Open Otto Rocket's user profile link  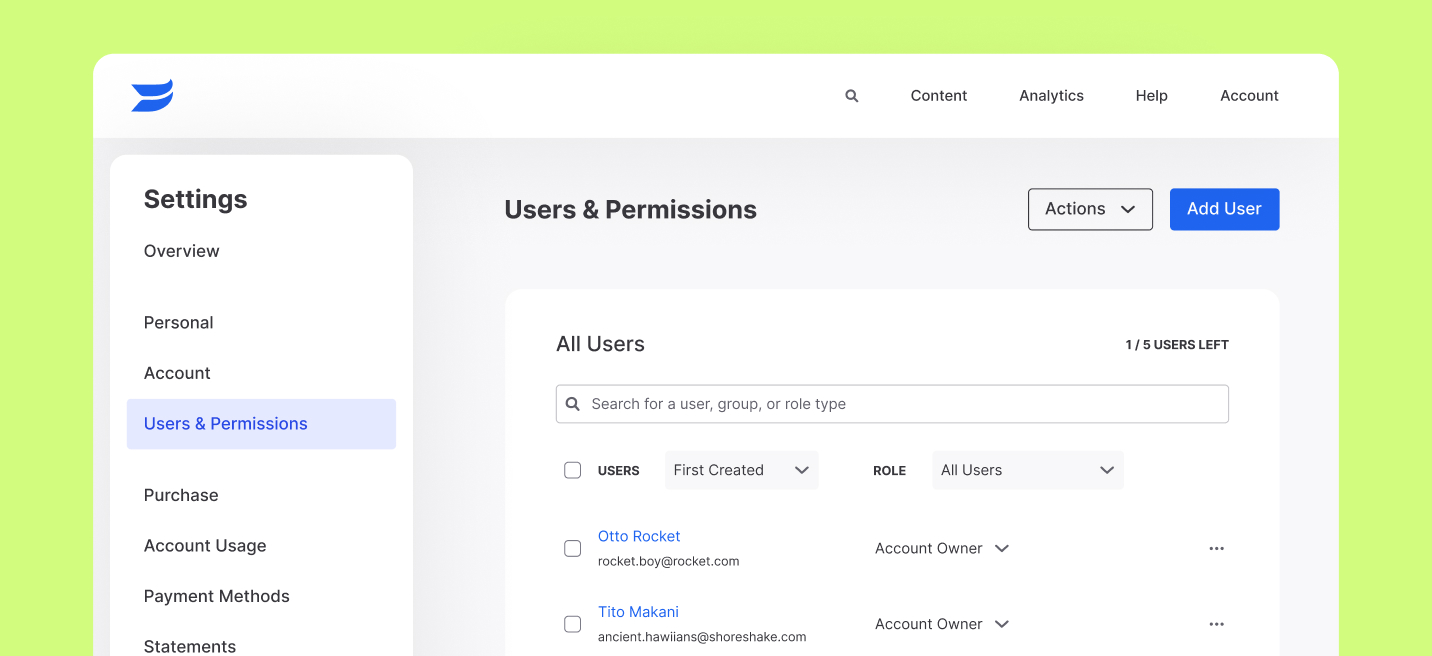[639, 536]
